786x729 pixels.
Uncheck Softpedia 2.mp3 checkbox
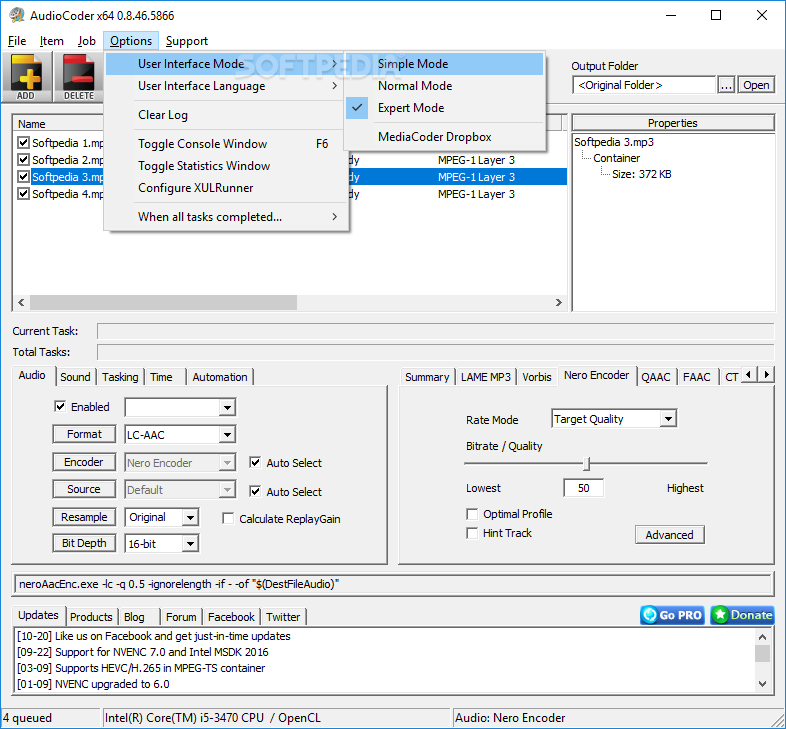click(x=23, y=159)
